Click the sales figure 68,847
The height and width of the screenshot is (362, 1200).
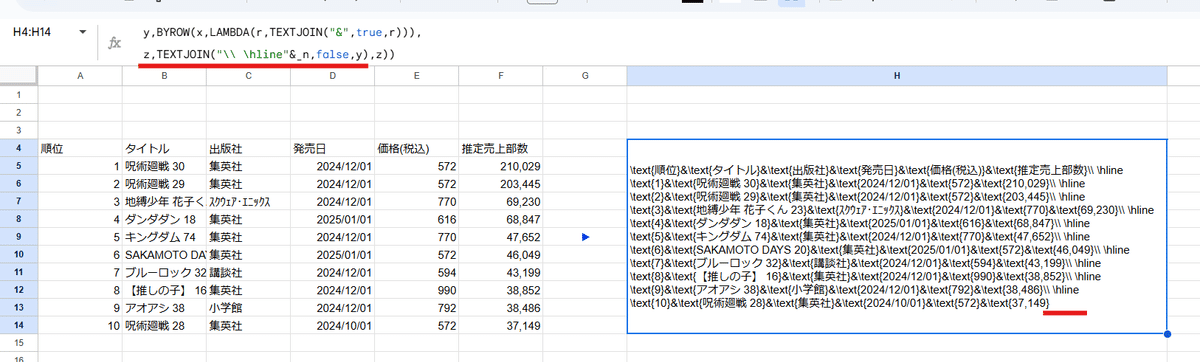tap(501, 219)
